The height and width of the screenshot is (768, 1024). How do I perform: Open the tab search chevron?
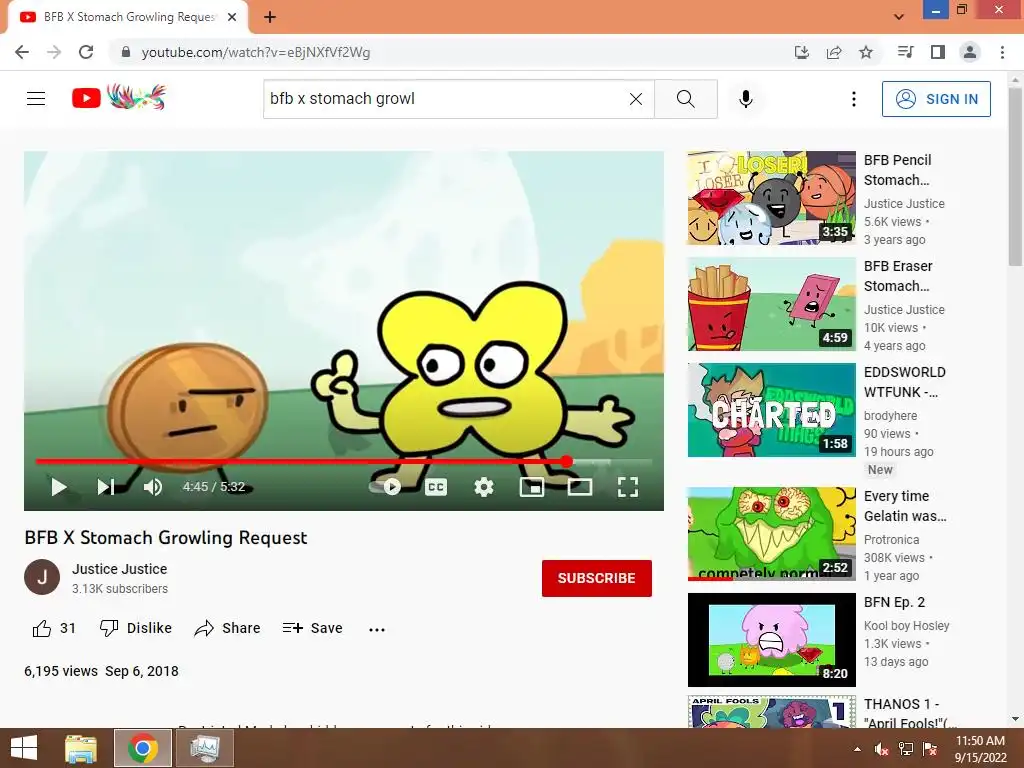pos(899,17)
